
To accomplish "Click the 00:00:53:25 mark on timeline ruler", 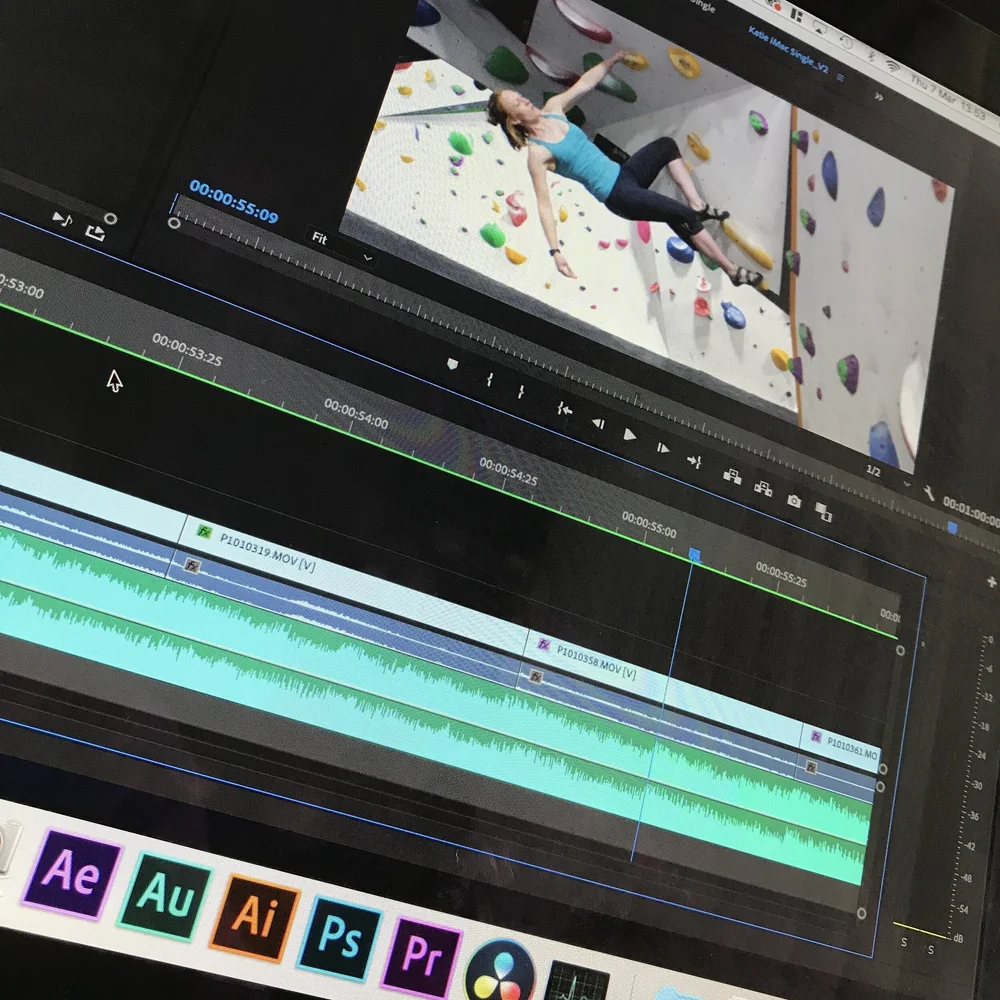I will click(187, 349).
